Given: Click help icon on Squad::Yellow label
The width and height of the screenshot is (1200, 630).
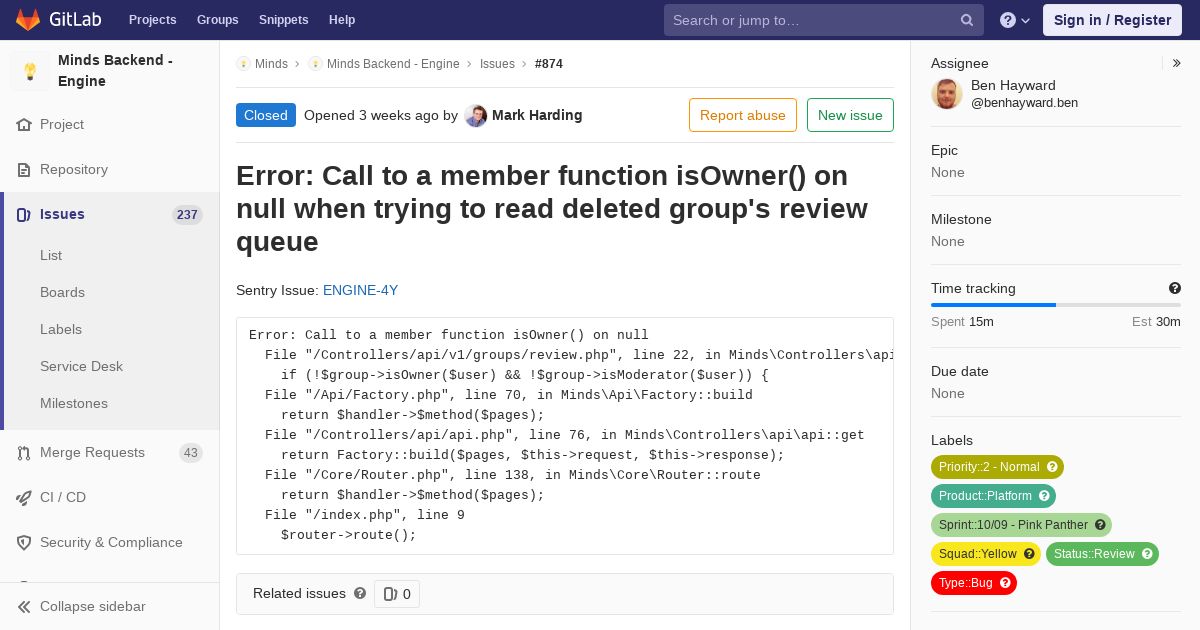Looking at the screenshot, I should tap(1029, 554).
